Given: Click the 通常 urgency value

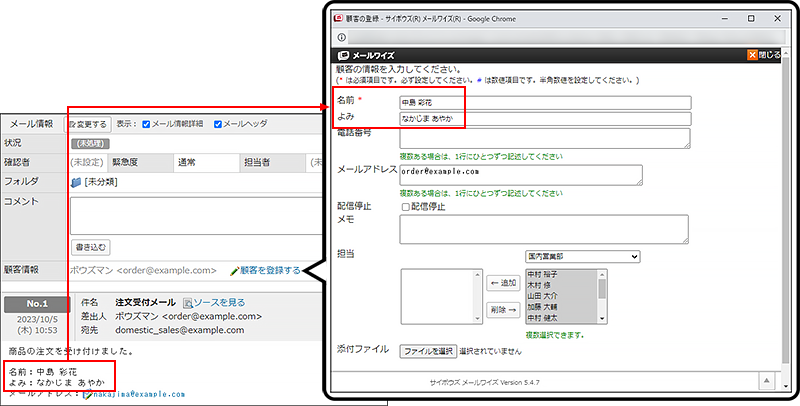Looking at the screenshot, I should pos(186,163).
